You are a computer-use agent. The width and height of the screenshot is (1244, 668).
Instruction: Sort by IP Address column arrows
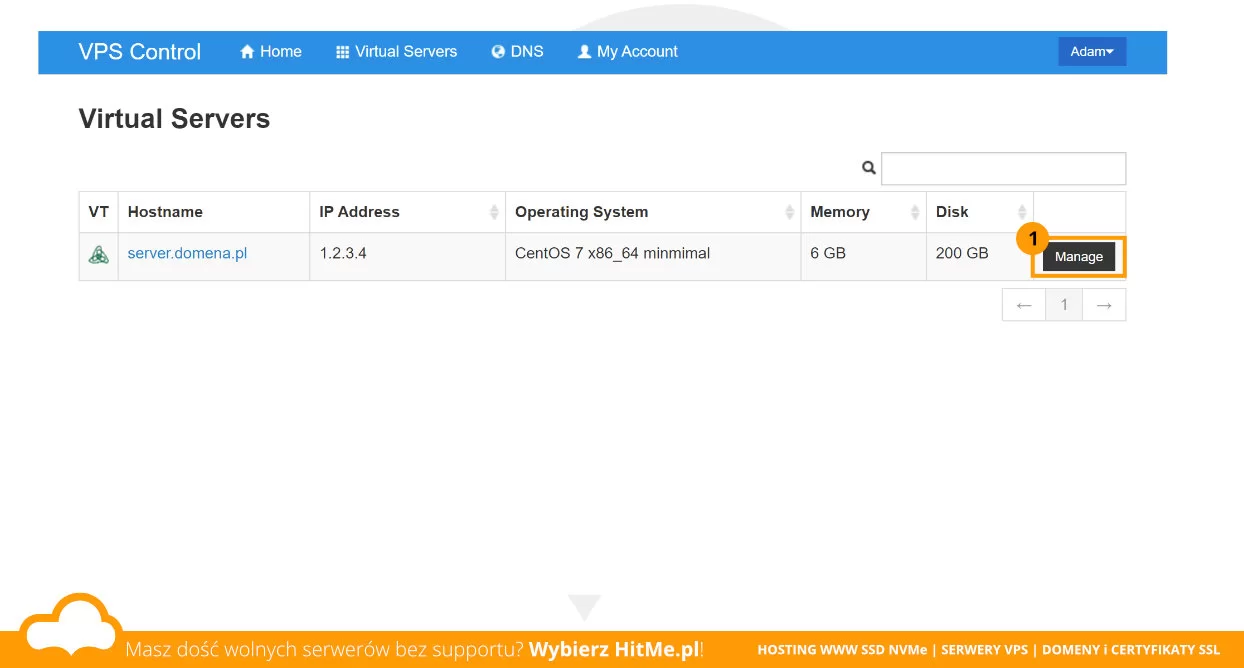494,212
